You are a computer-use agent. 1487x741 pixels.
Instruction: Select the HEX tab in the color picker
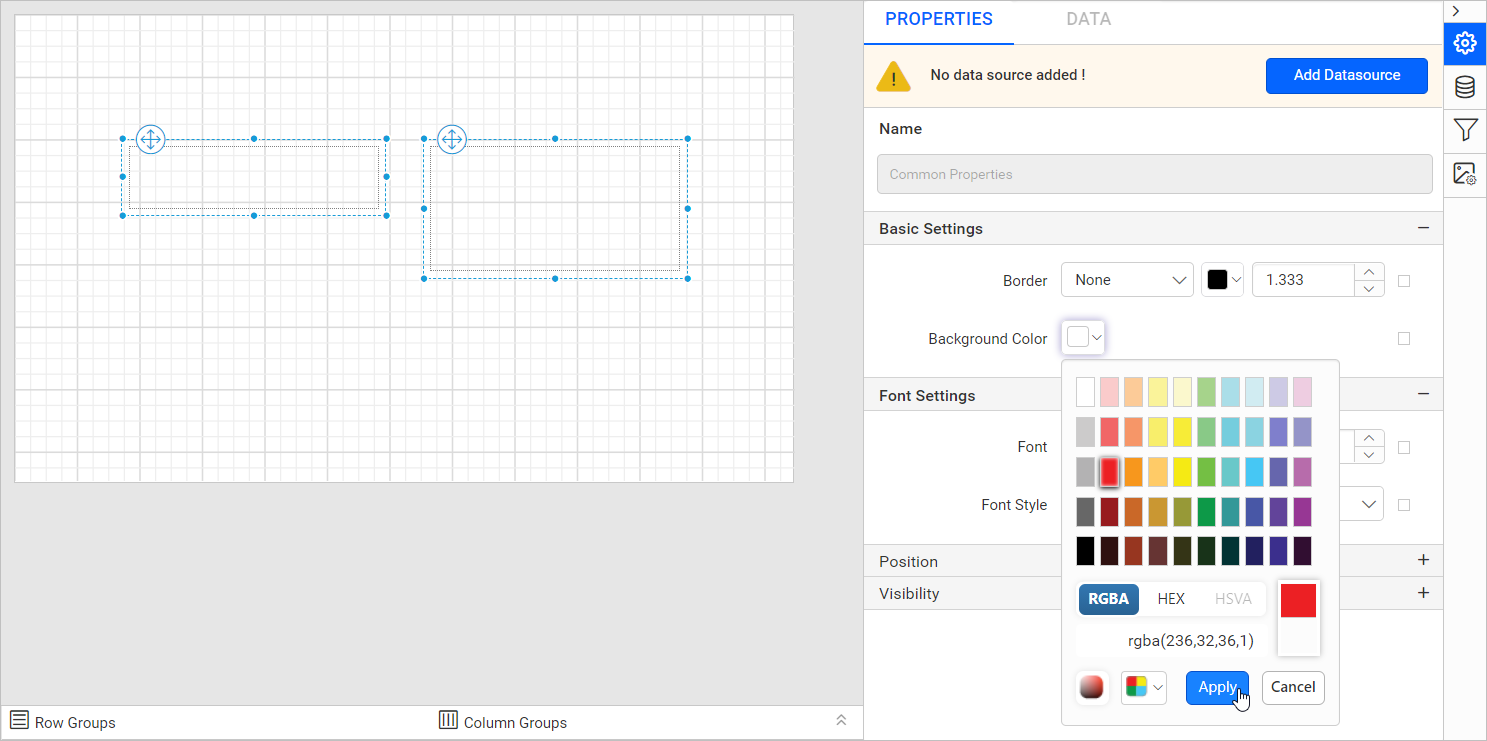[1170, 598]
